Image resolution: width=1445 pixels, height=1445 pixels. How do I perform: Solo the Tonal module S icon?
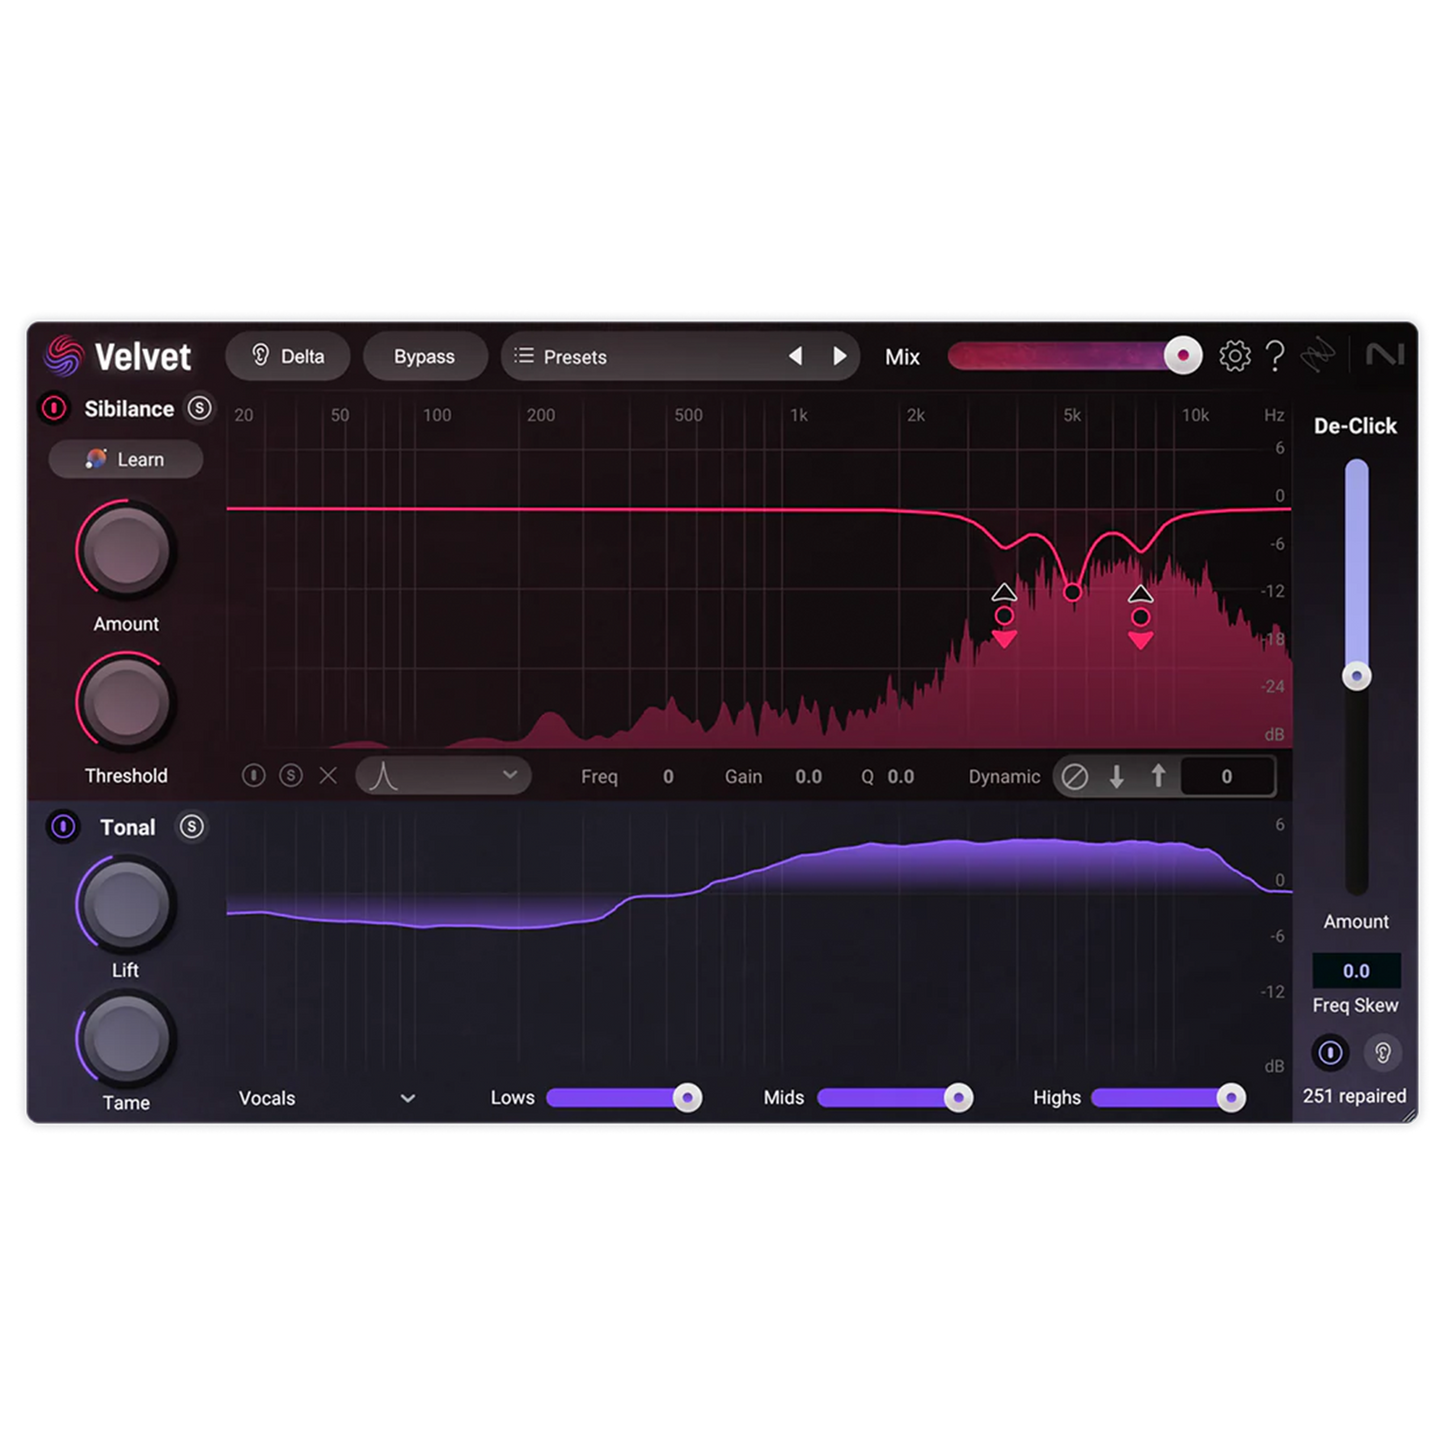[x=191, y=827]
